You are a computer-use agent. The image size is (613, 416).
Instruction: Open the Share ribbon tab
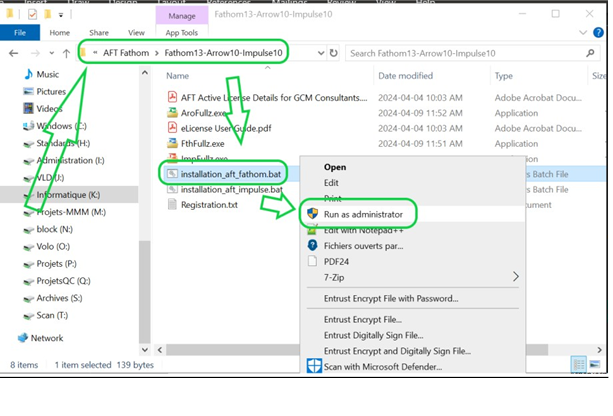99,33
